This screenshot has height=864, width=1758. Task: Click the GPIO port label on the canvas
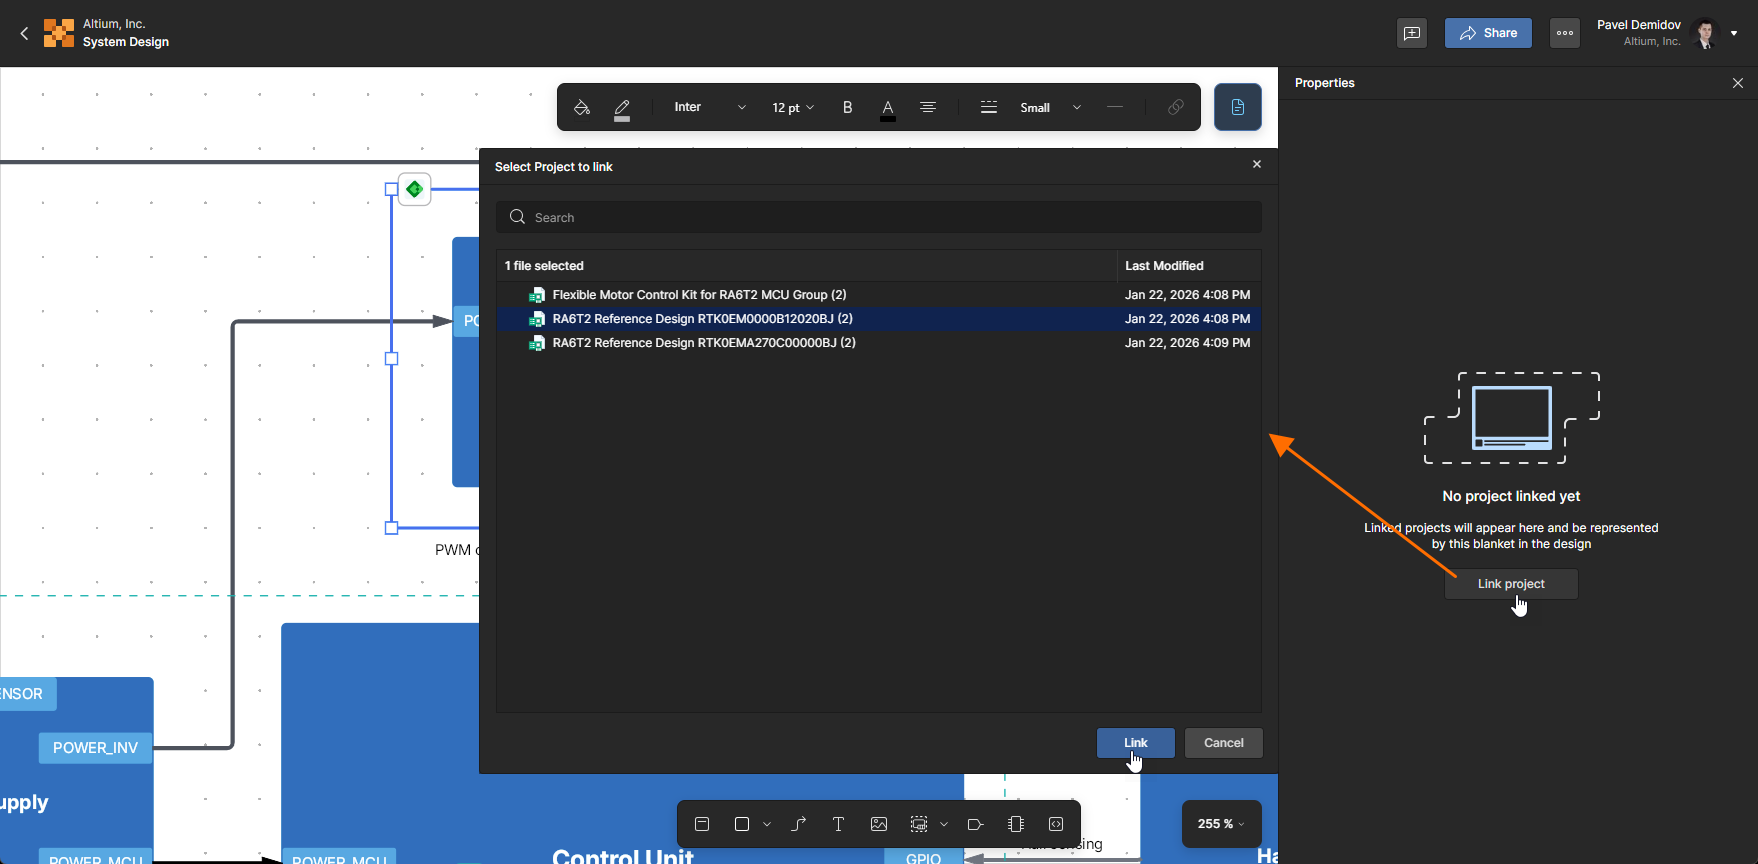tap(923, 857)
